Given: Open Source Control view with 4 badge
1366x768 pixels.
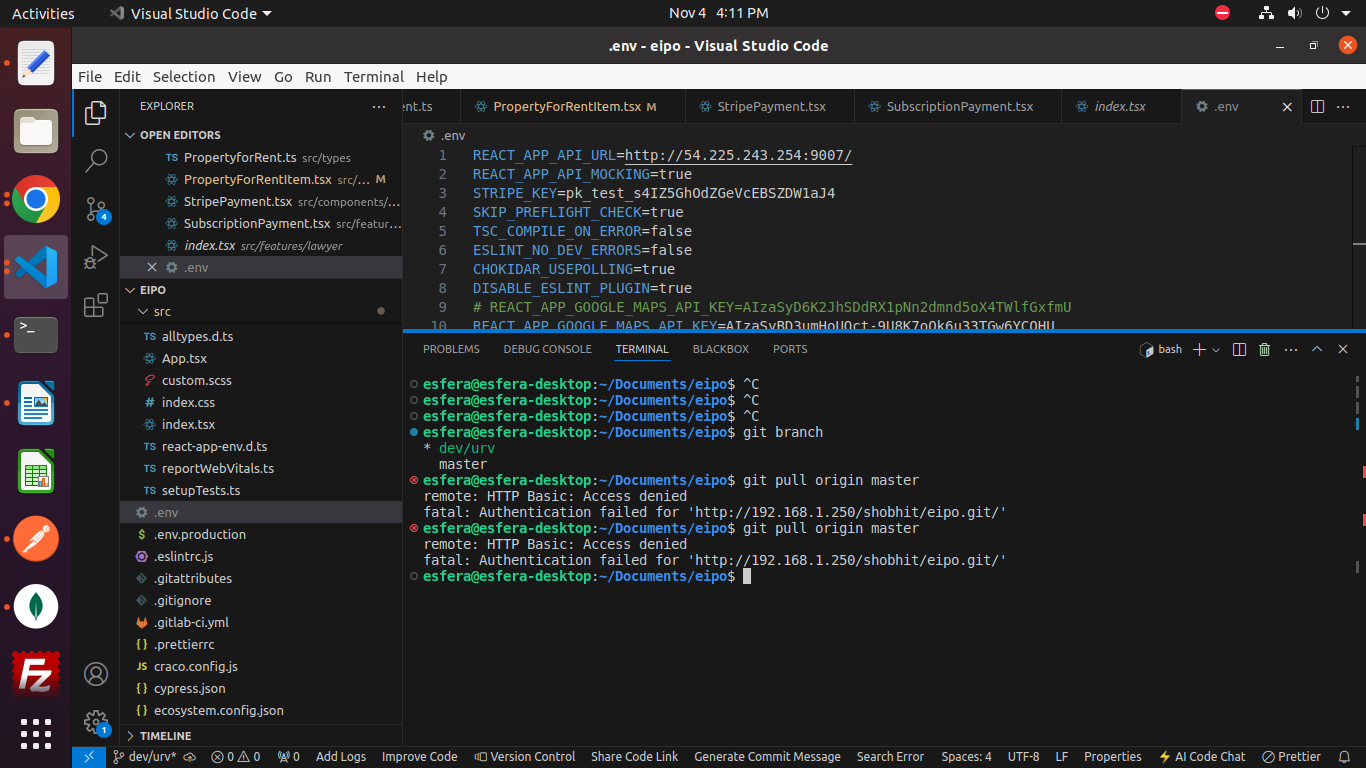Looking at the screenshot, I should pos(96,209).
